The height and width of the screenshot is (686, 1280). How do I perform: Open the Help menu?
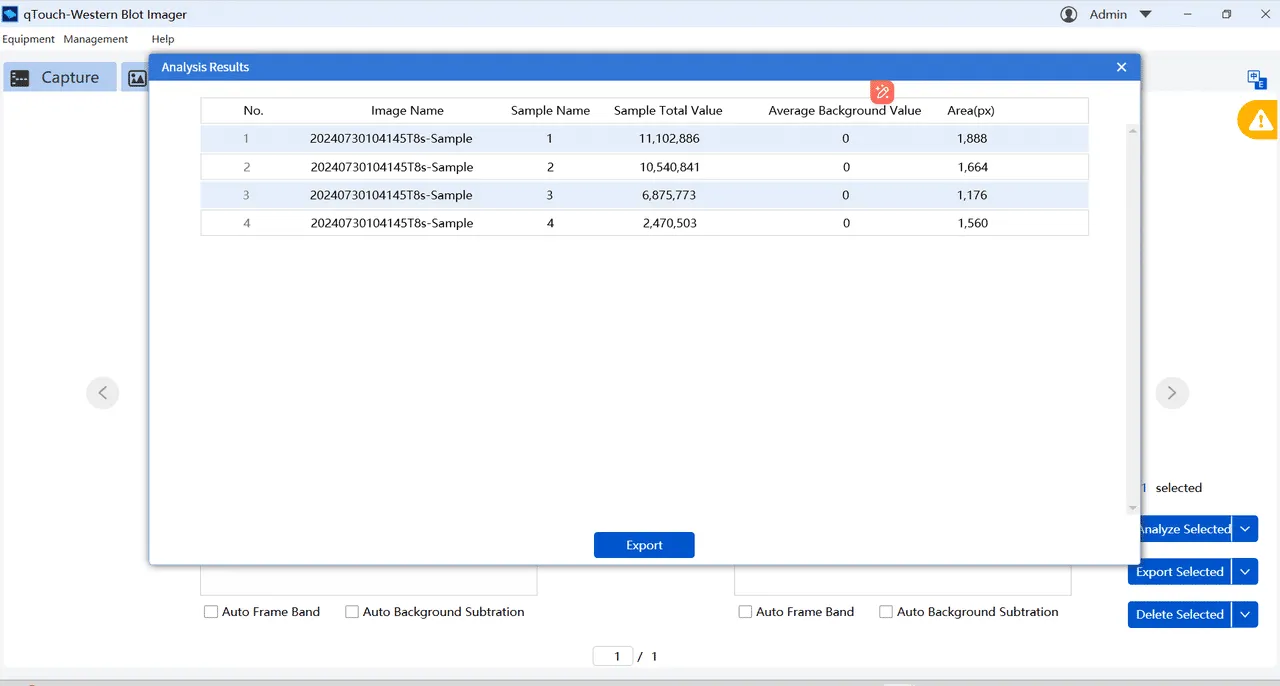(163, 39)
